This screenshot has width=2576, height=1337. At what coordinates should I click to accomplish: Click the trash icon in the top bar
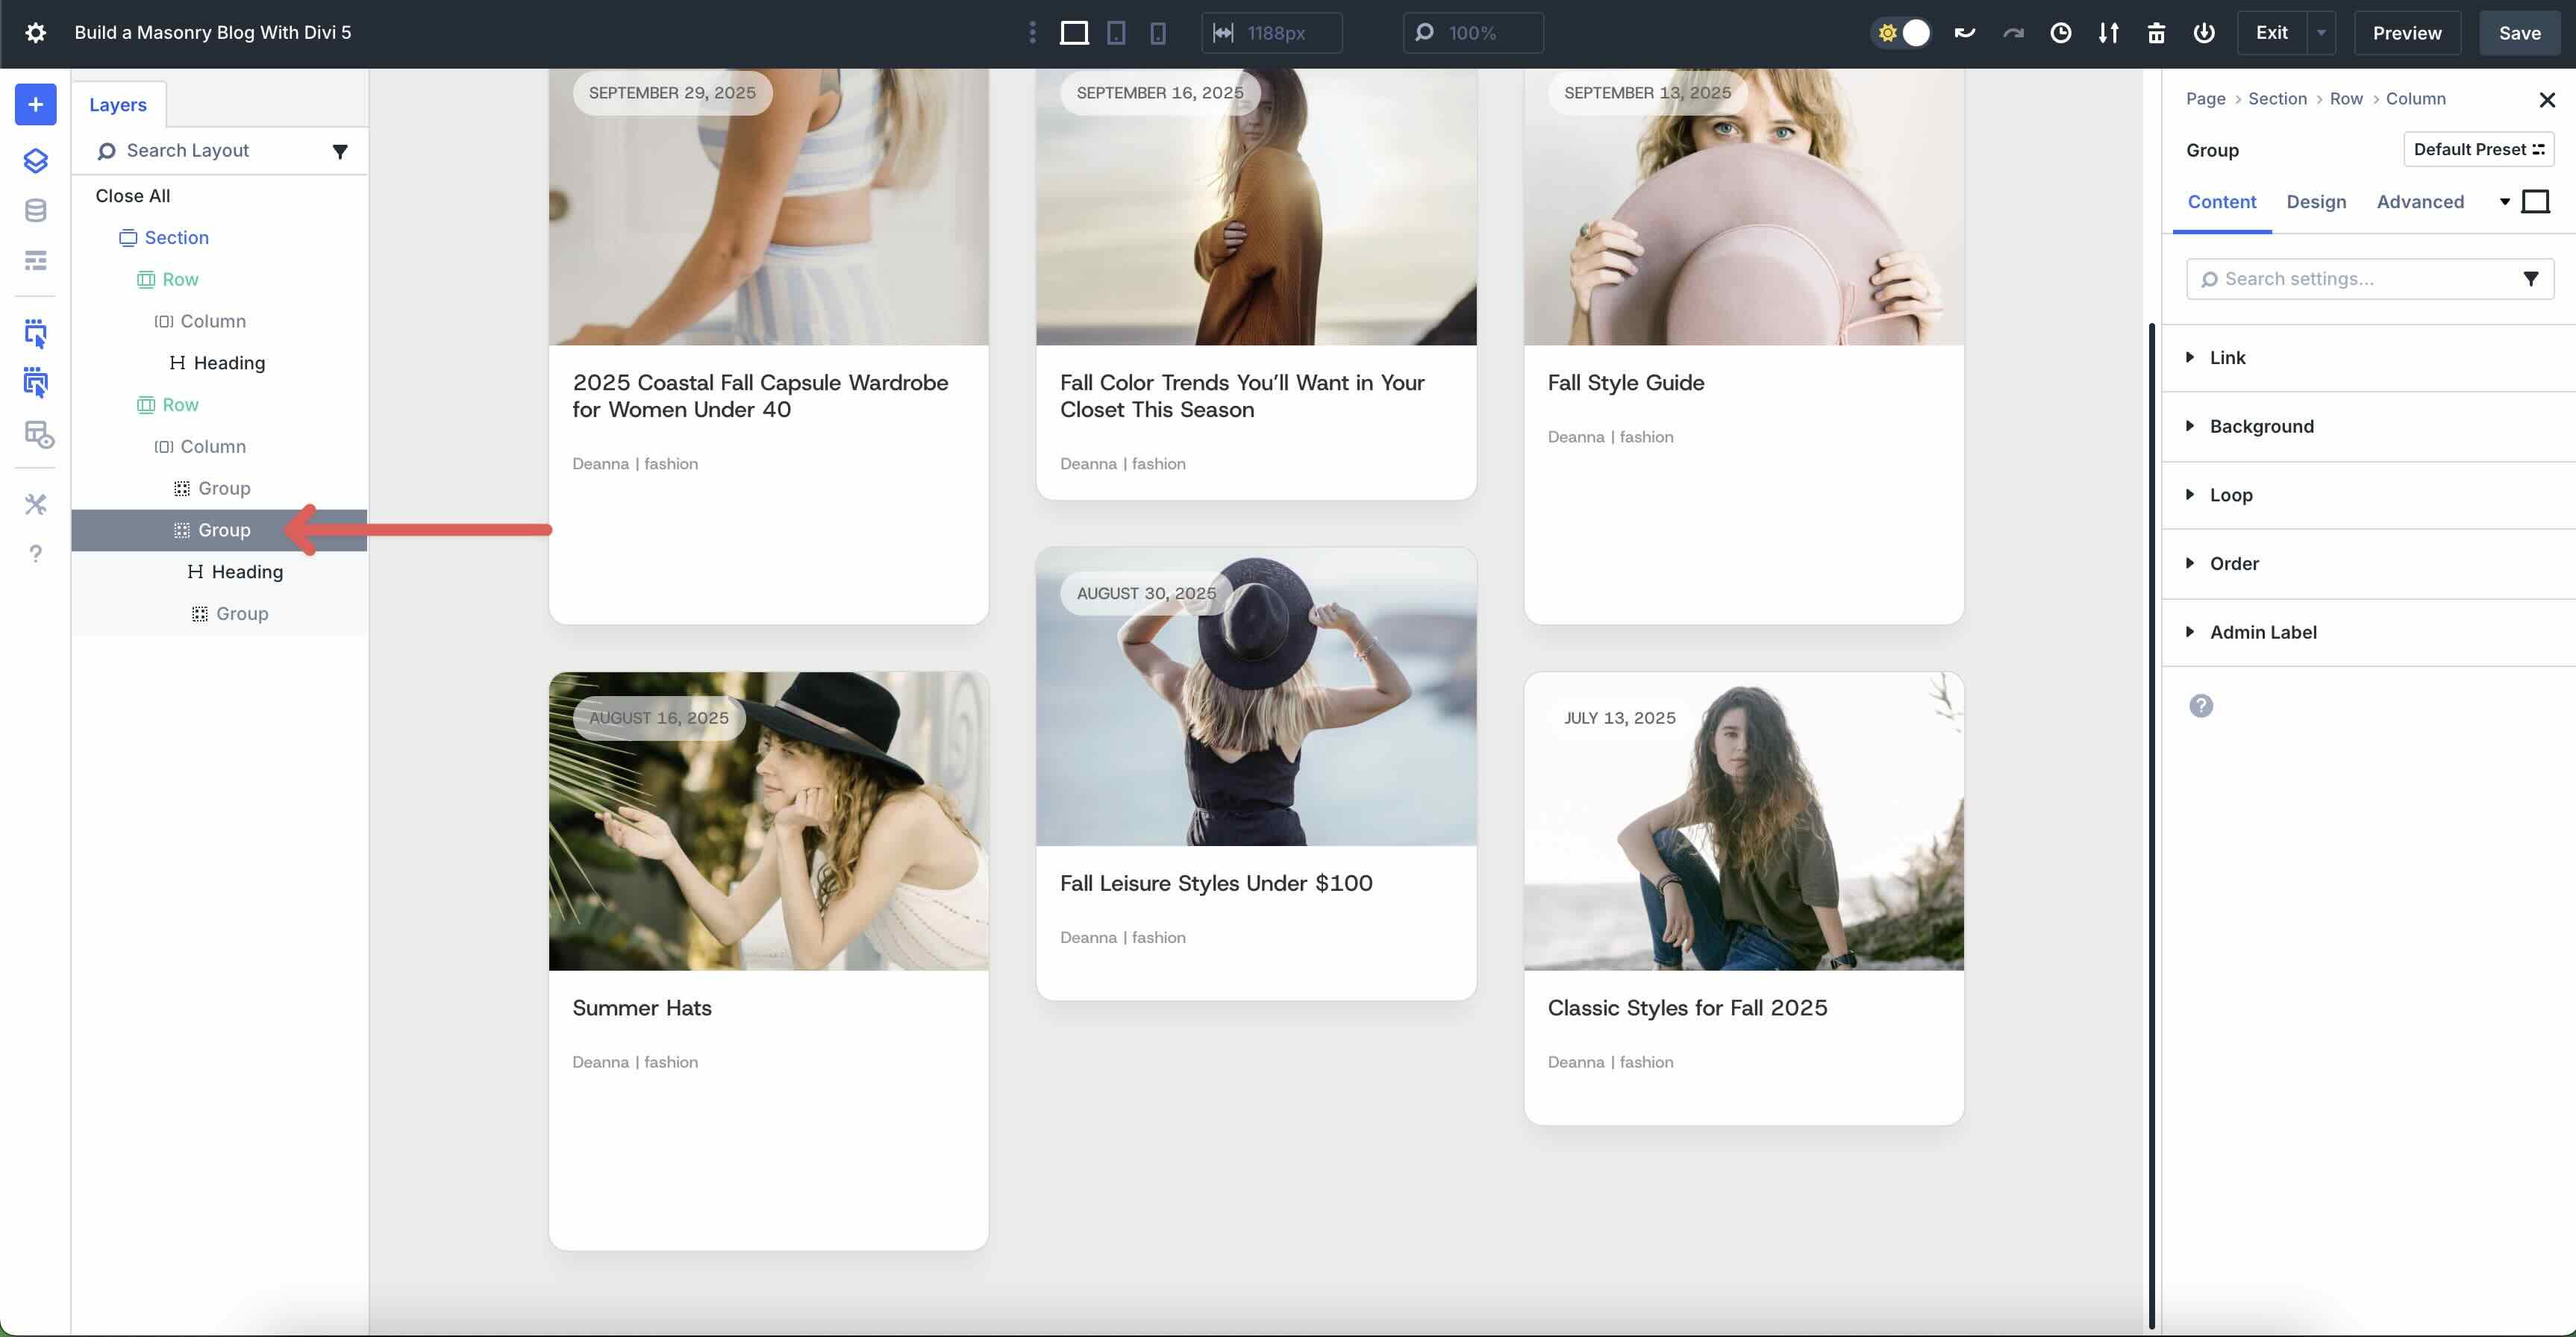pos(2156,32)
